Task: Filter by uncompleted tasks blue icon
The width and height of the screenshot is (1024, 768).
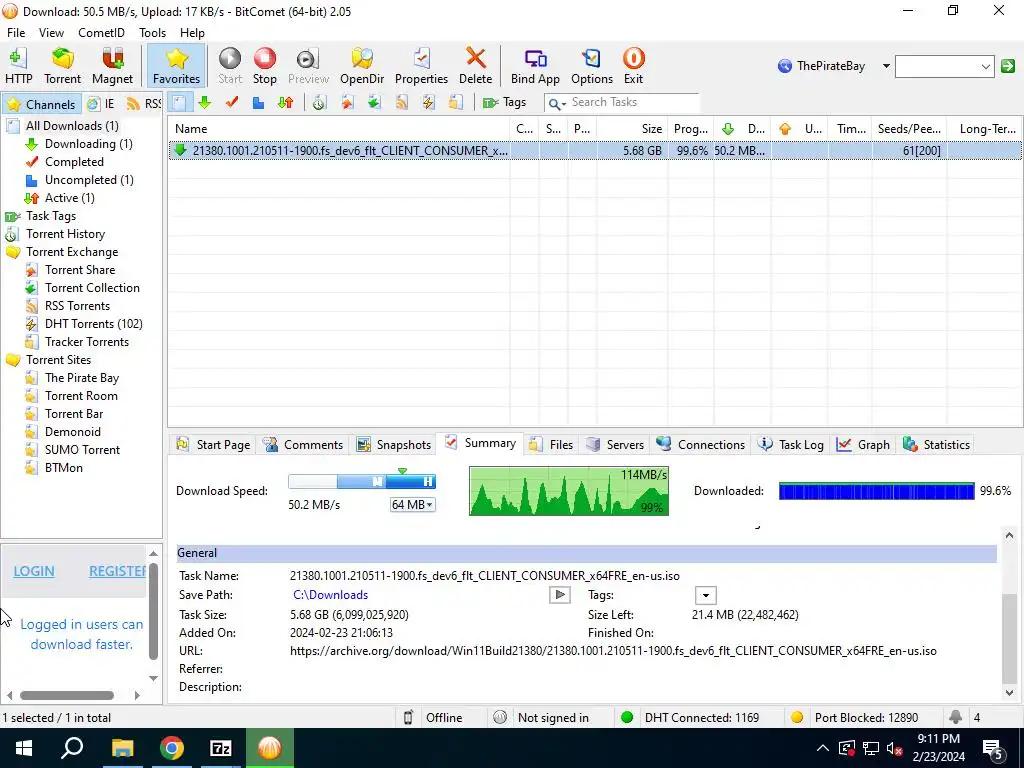Action: coord(258,103)
